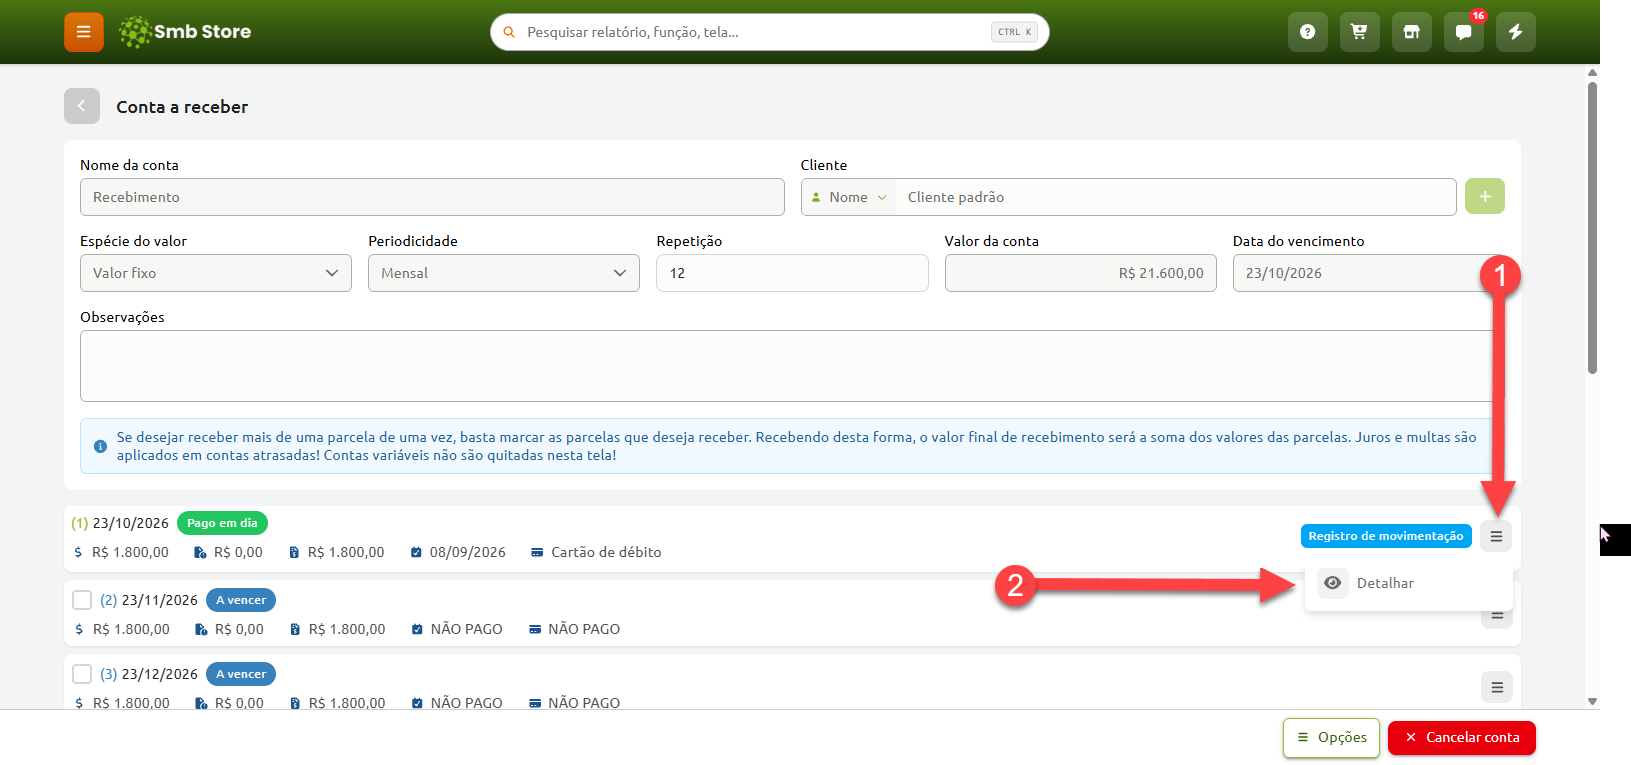The width and height of the screenshot is (1631, 765).
Task: Click the page scrollbar thumb
Action: [x=1593, y=227]
